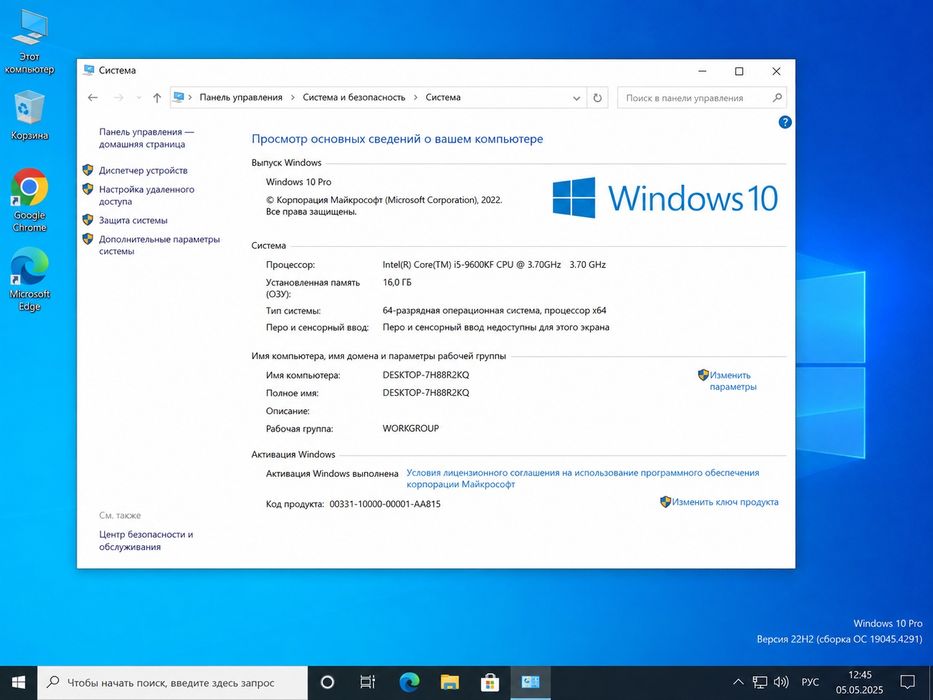The height and width of the screenshot is (700, 933).
Task: Open File Explorer from taskbar
Action: tap(449, 683)
